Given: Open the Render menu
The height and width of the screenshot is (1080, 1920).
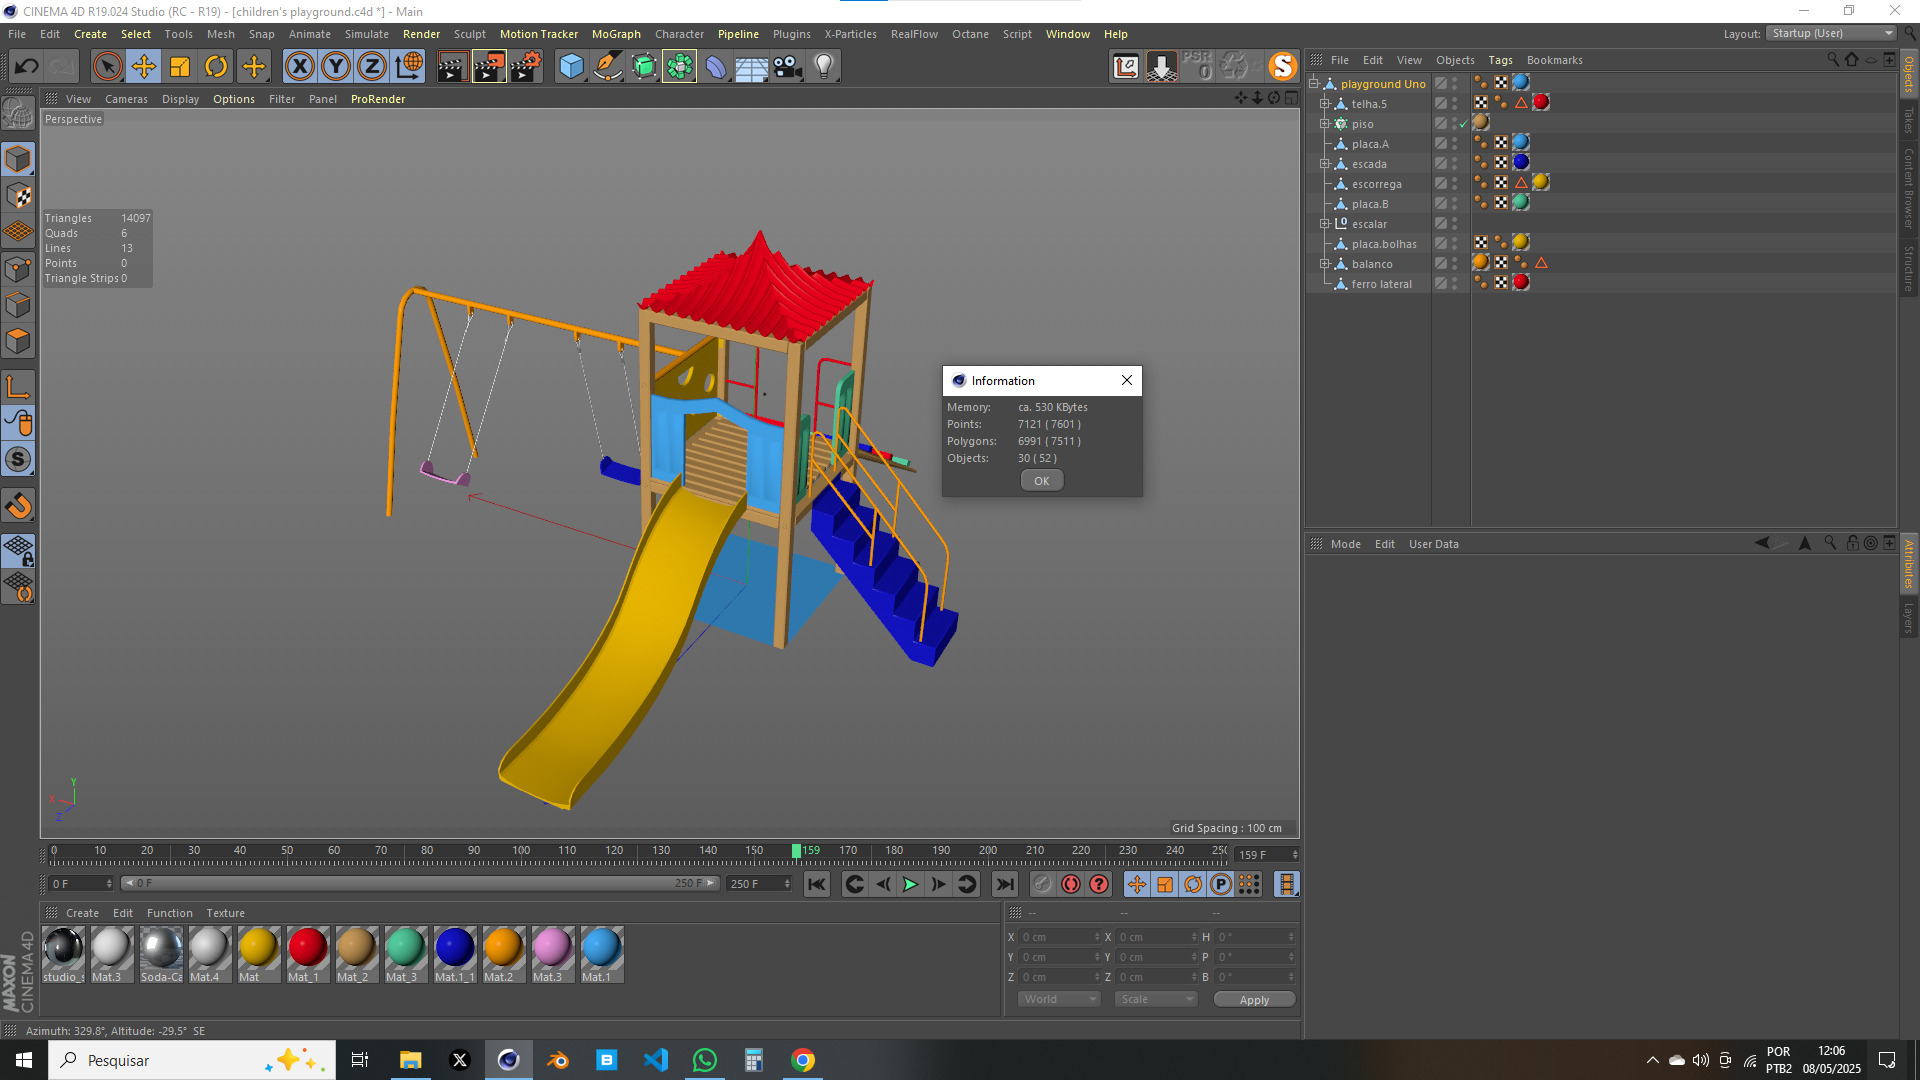Looking at the screenshot, I should tap(421, 34).
